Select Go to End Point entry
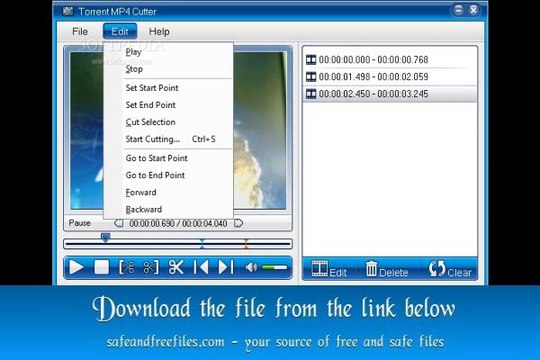The height and width of the screenshot is (360, 540). (x=169, y=175)
